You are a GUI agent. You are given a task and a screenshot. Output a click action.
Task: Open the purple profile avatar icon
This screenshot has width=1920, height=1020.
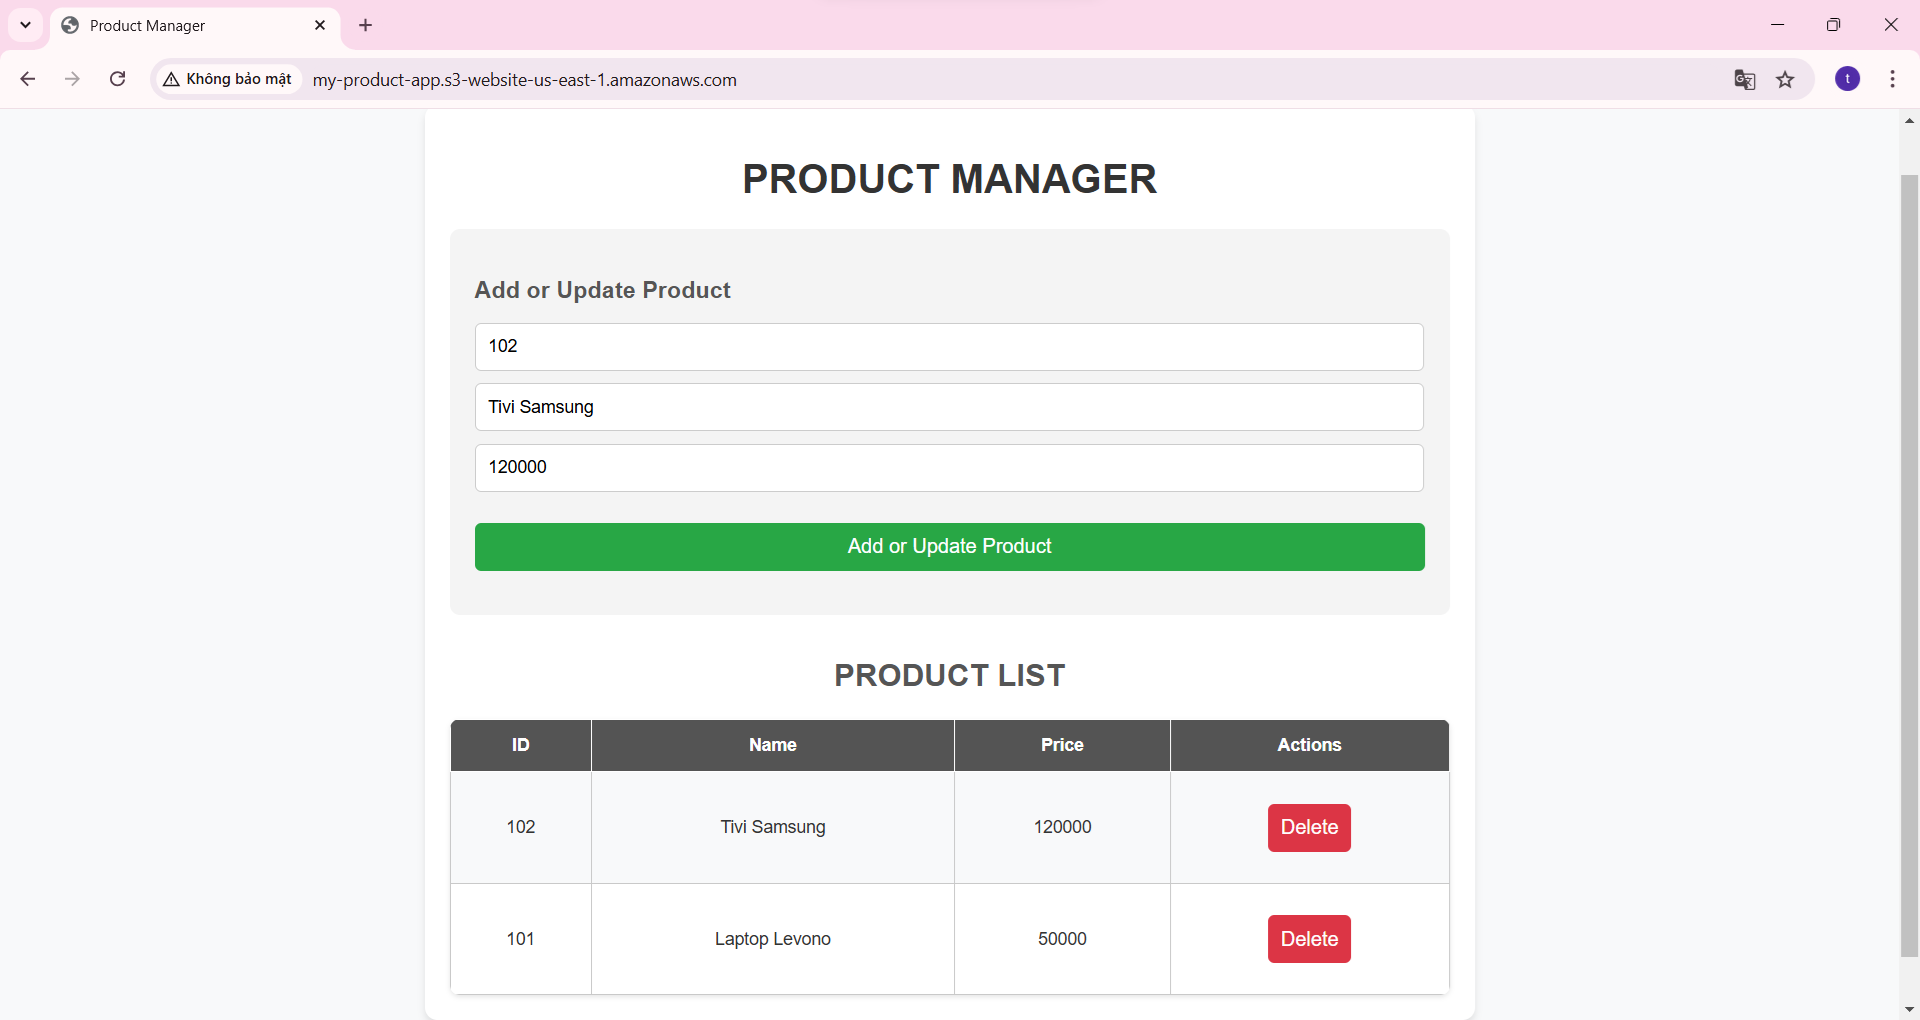(x=1848, y=79)
